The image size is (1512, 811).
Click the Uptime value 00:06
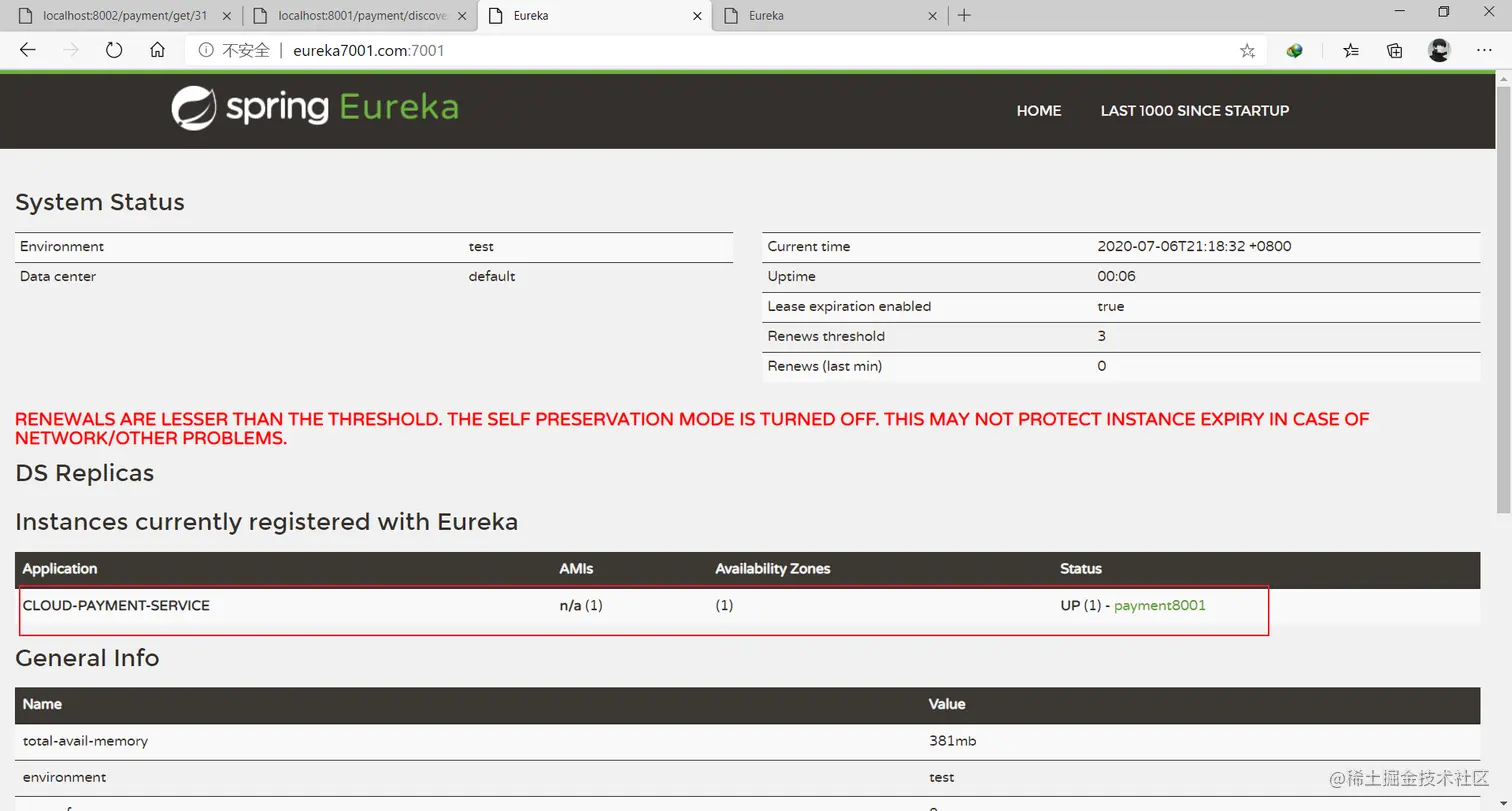[x=1116, y=276]
